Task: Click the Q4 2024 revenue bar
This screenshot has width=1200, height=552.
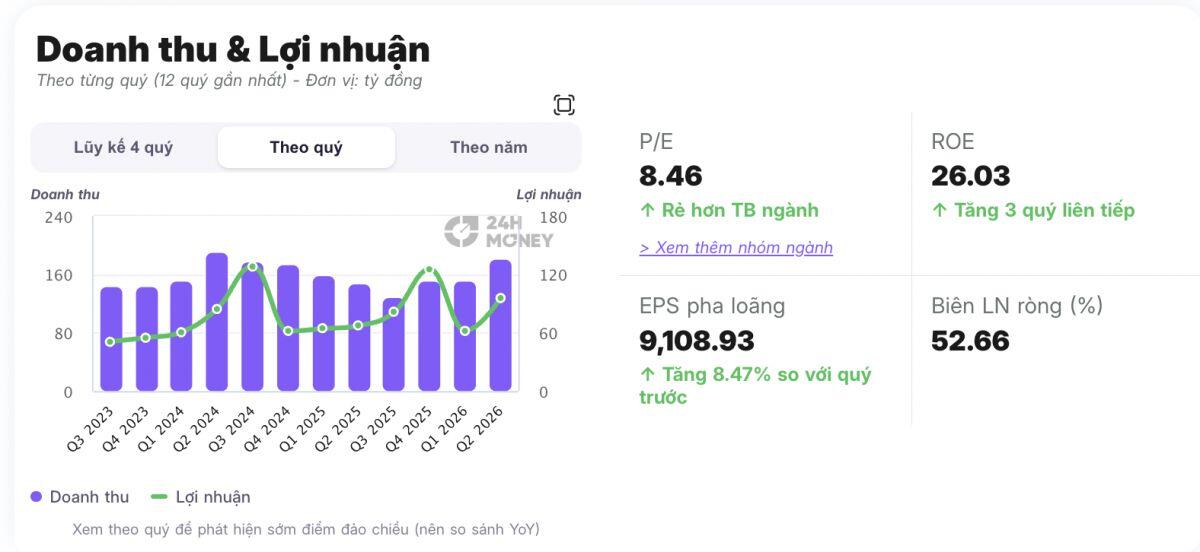Action: click(x=288, y=328)
